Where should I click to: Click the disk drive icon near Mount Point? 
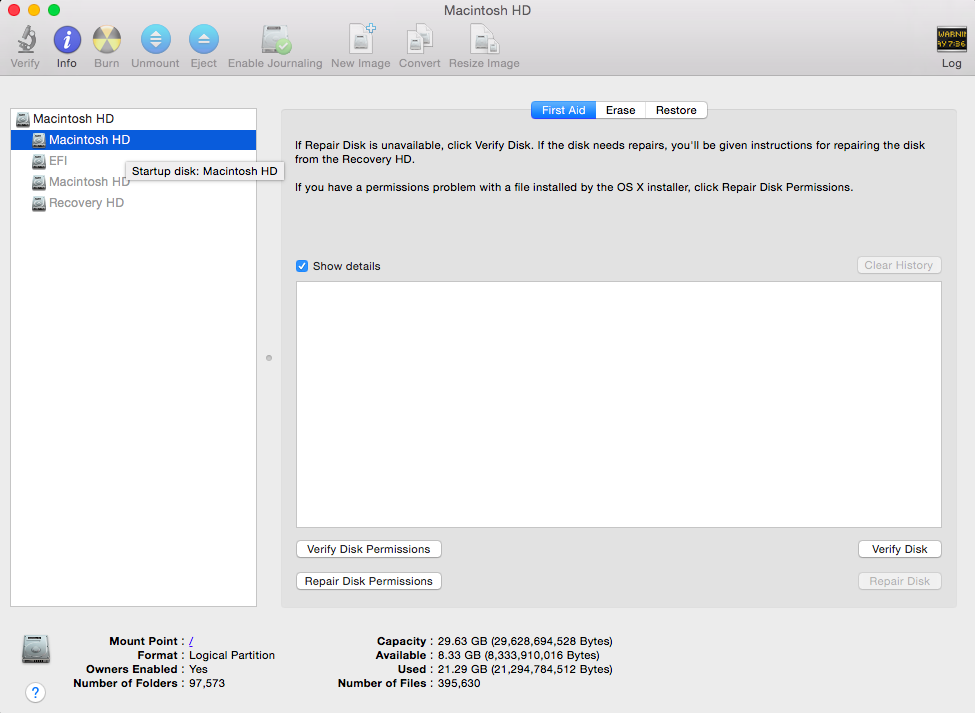pyautogui.click(x=35, y=649)
